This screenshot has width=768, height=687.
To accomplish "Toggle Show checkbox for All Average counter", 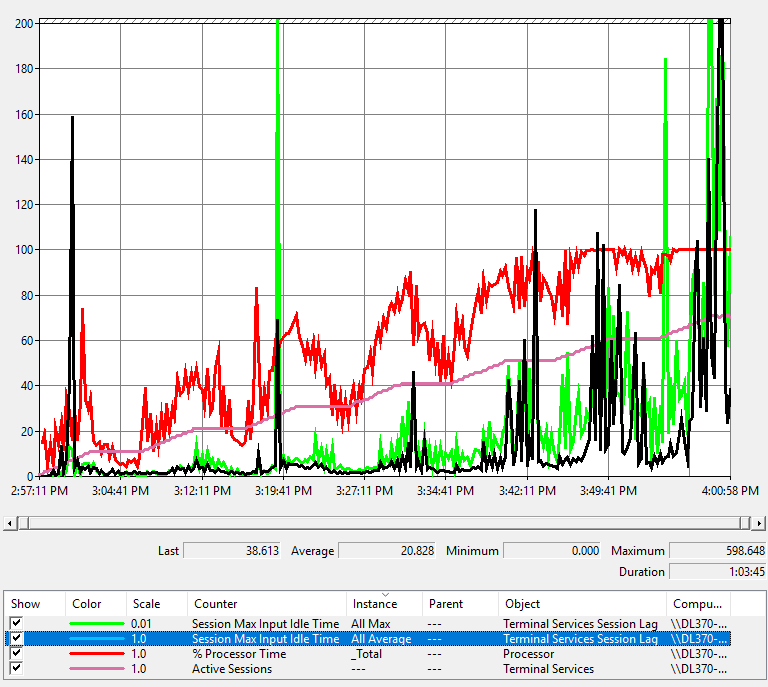I will (x=16, y=638).
